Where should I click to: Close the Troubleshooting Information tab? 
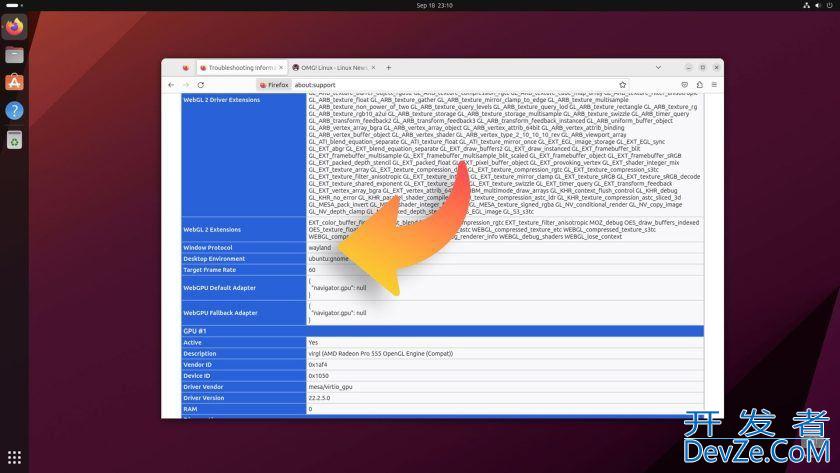pyautogui.click(x=281, y=67)
